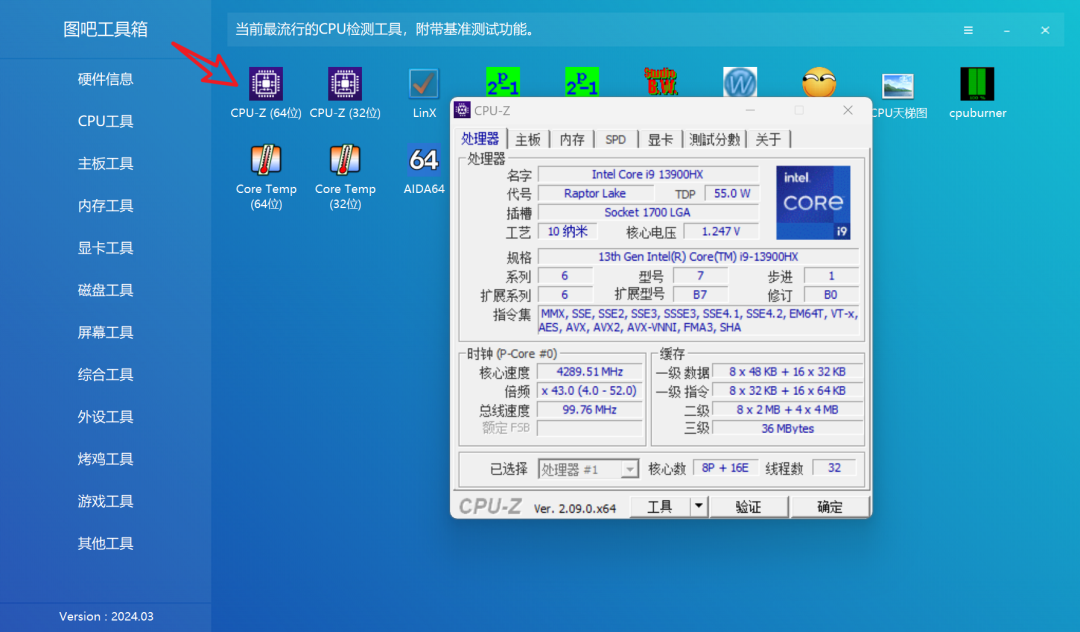Open 其他工具 sidebar category
Screen dimensions: 1080x632
[105, 544]
